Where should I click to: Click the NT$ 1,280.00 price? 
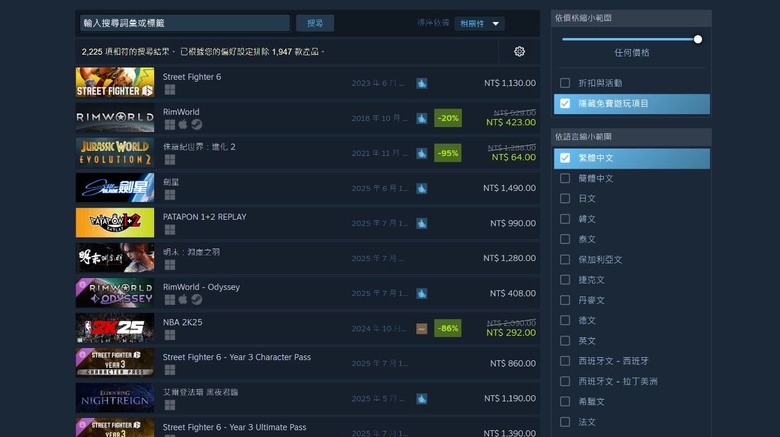tap(509, 258)
